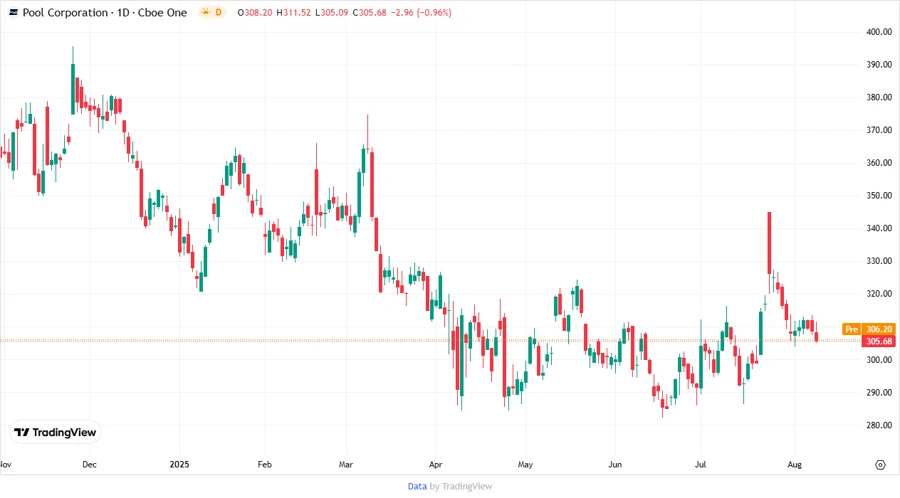
Task: Click the 290.00 price axis label
Action: point(879,392)
